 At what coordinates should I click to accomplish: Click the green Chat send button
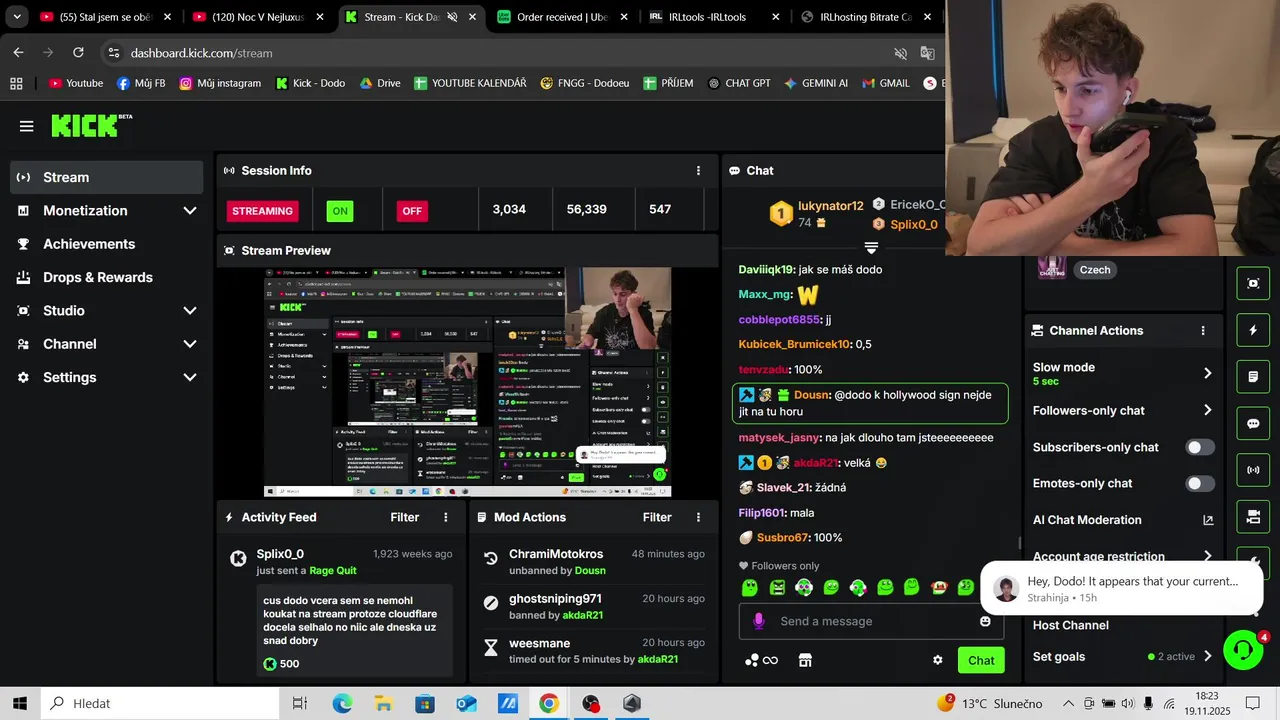point(981,660)
